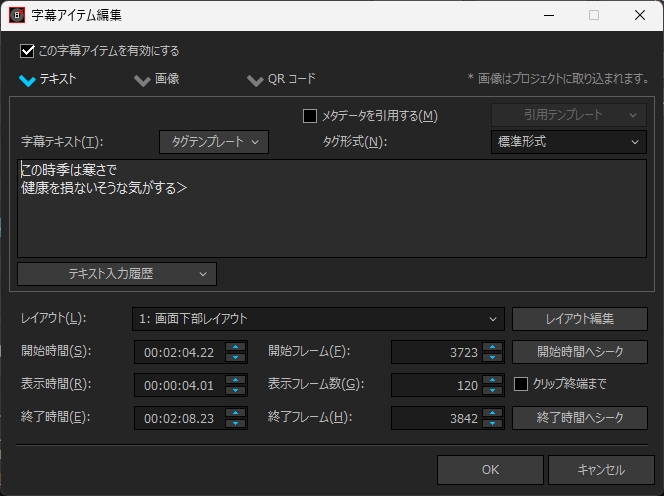Click the レイアウト編集 button

tap(580, 319)
